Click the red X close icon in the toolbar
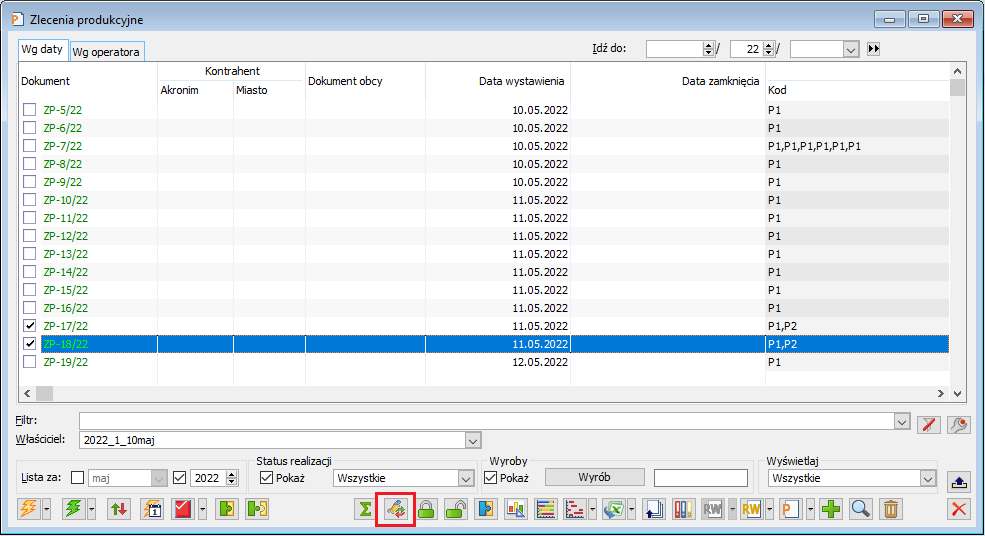This screenshot has width=985, height=536. click(959, 508)
